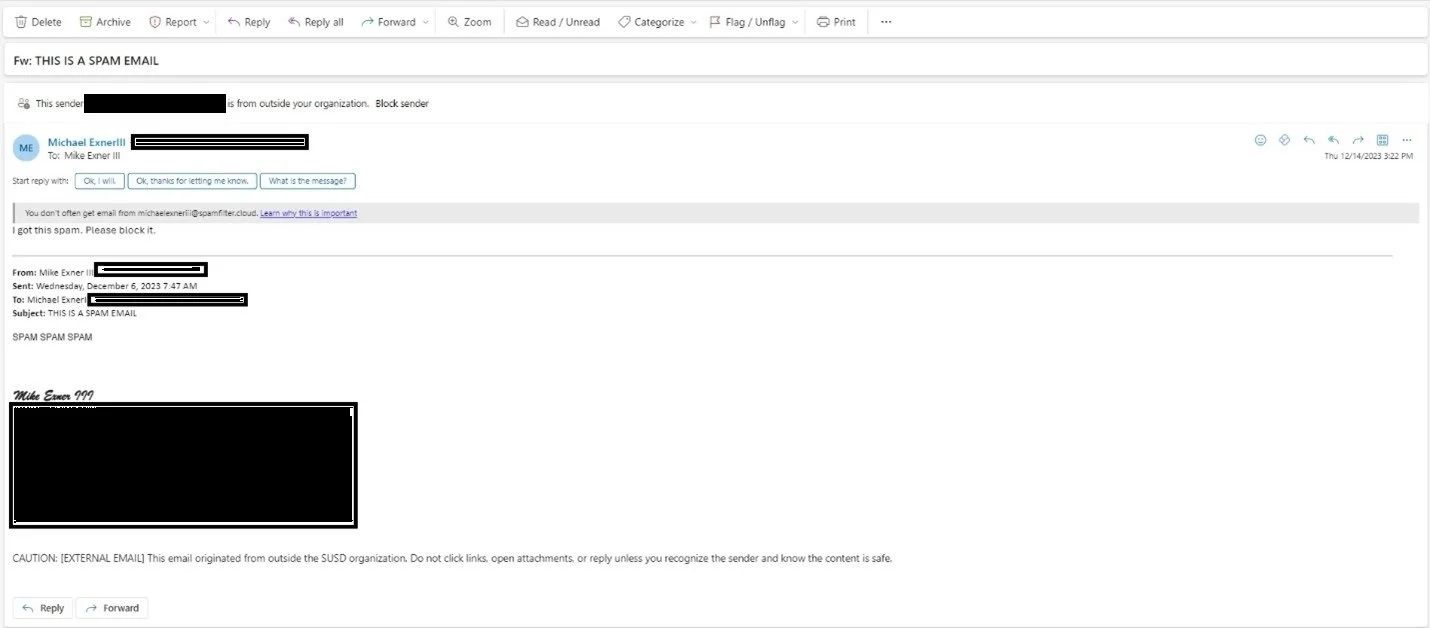The image size is (1430, 628).
Task: Open the toolbar's more options ellipsis menu
Action: coord(886,22)
